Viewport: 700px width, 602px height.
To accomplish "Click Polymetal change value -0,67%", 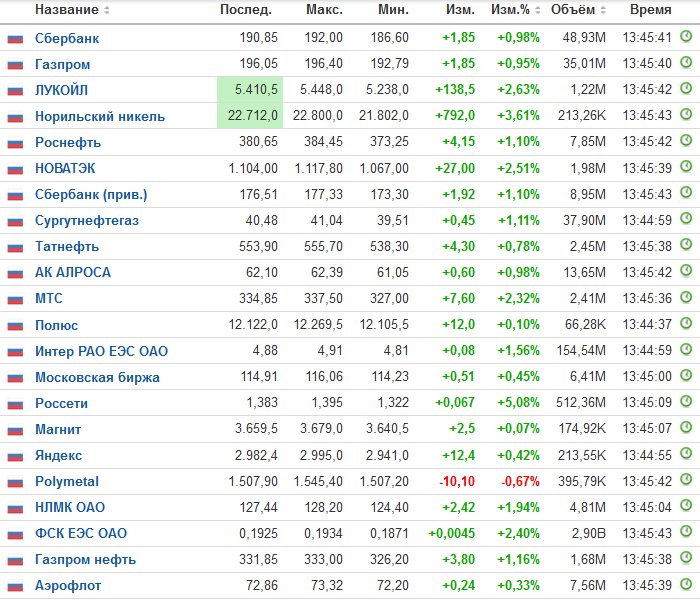I will 521,481.
